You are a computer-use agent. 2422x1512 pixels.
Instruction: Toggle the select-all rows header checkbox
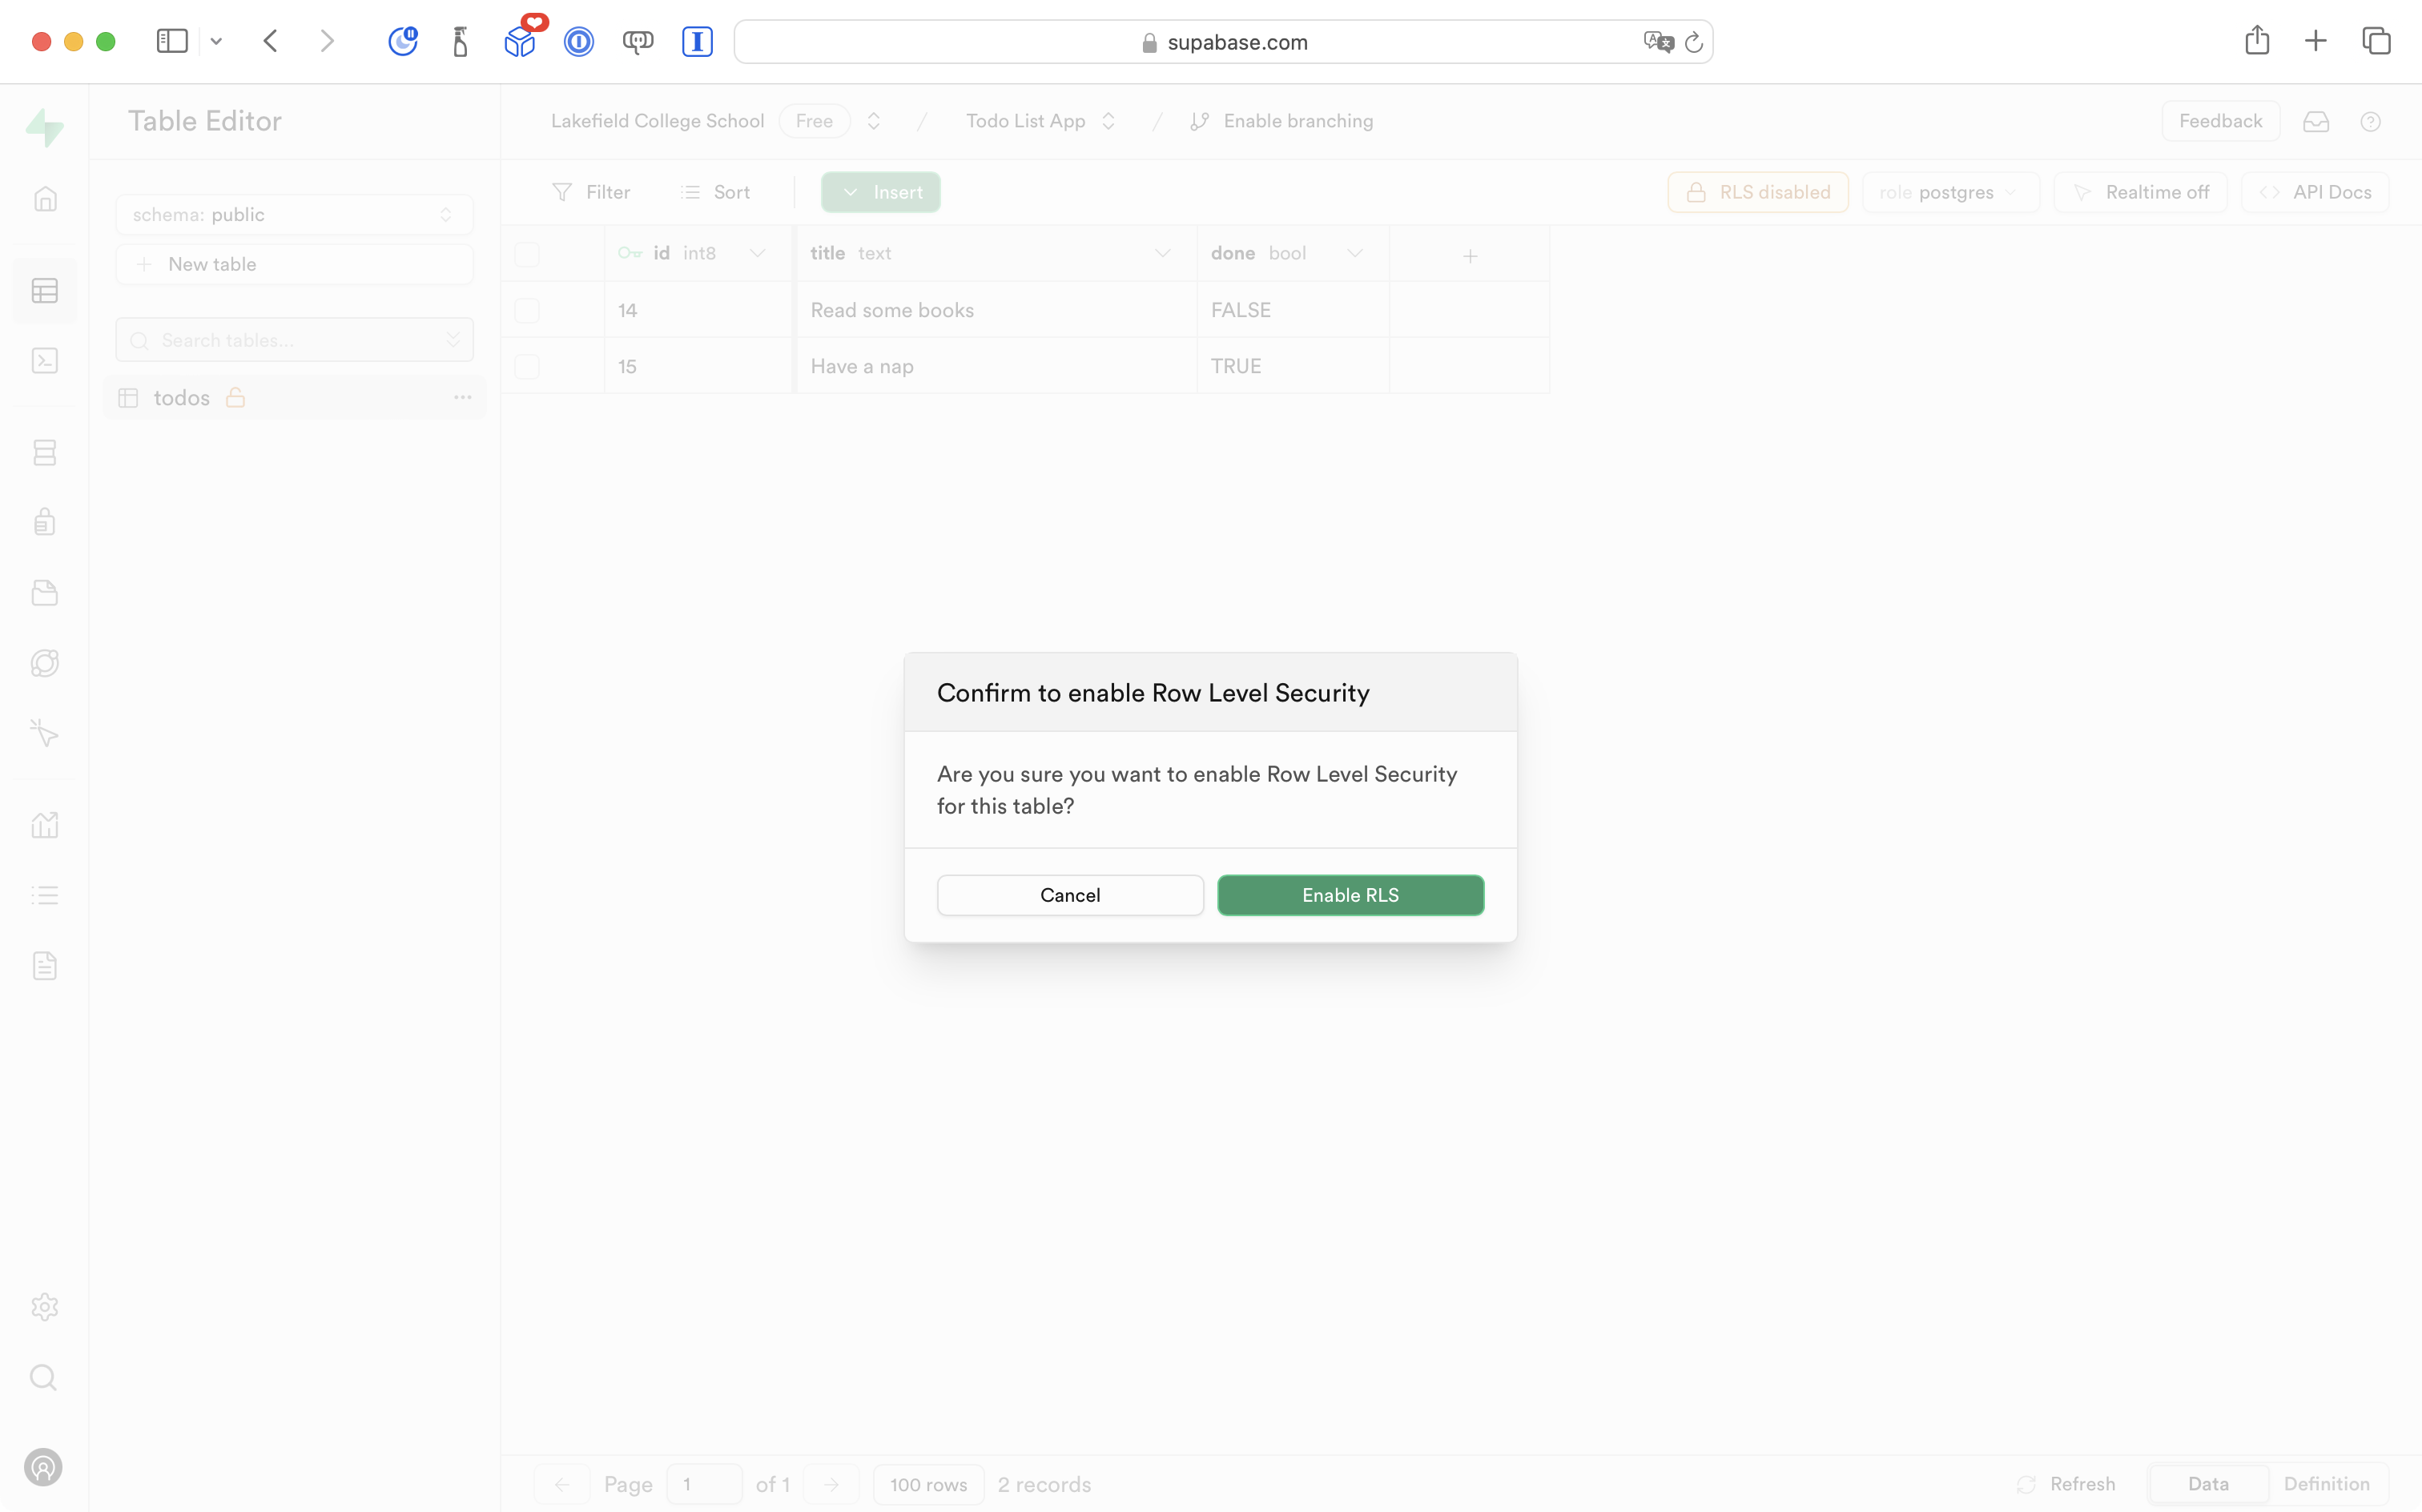coord(527,254)
